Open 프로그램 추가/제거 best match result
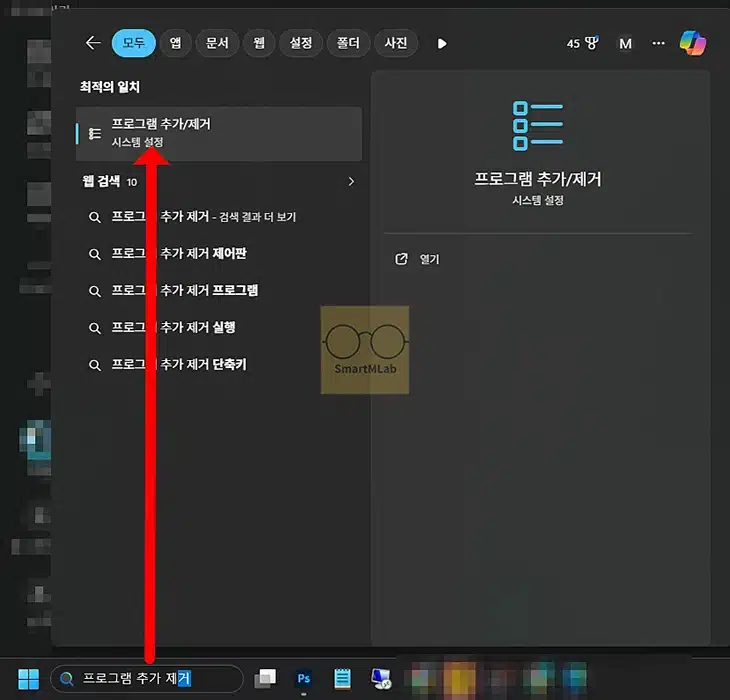Screen dimensions: 730x700 click(219, 134)
